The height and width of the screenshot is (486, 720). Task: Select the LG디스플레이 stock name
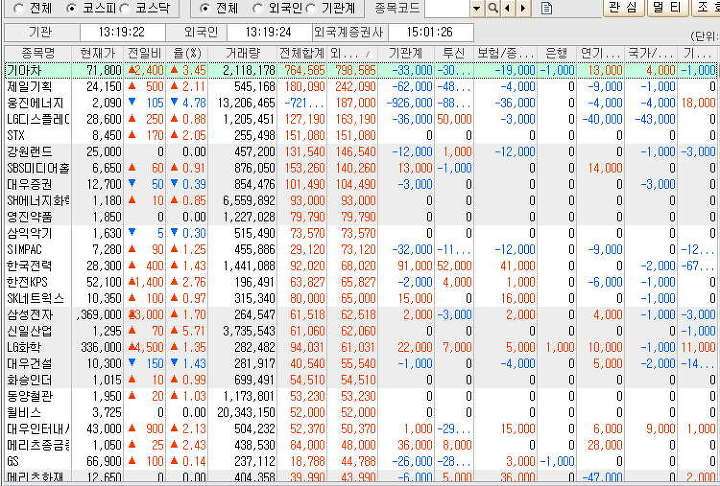38,119
